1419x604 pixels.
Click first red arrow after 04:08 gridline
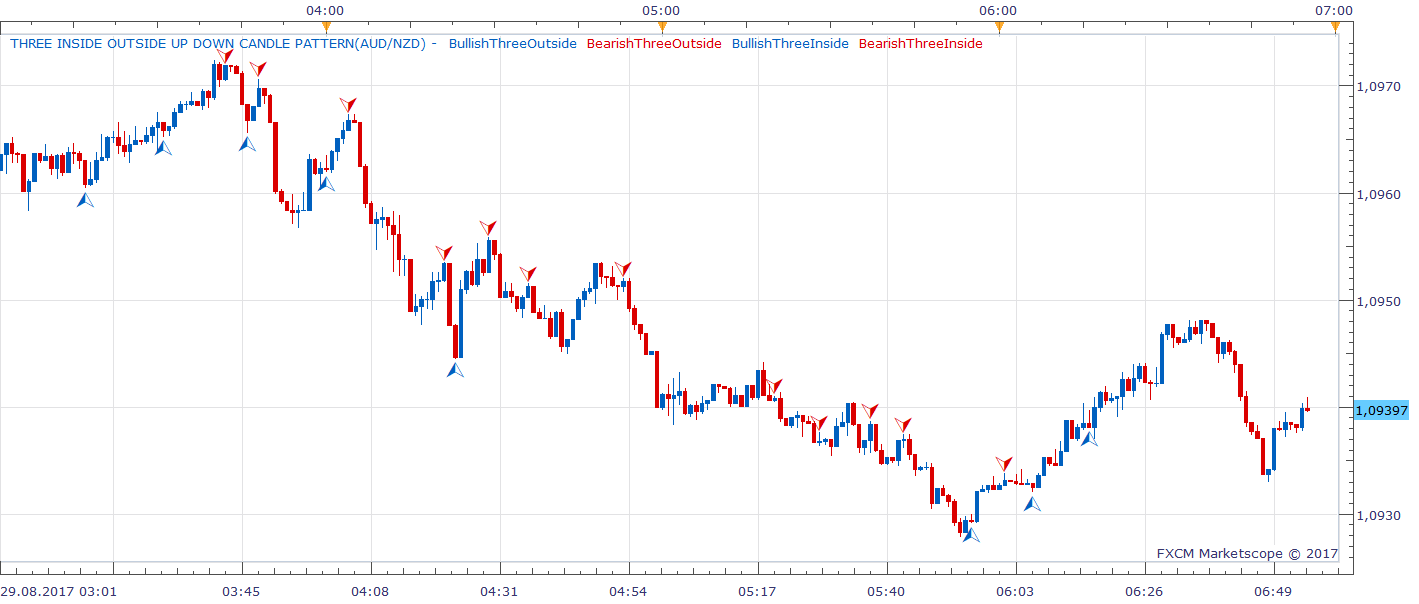[444, 253]
